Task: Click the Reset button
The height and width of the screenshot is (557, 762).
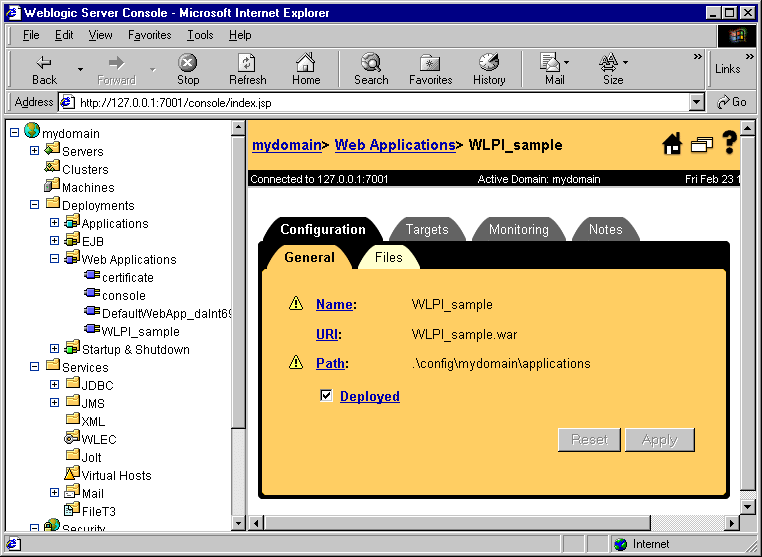Action: pos(589,440)
